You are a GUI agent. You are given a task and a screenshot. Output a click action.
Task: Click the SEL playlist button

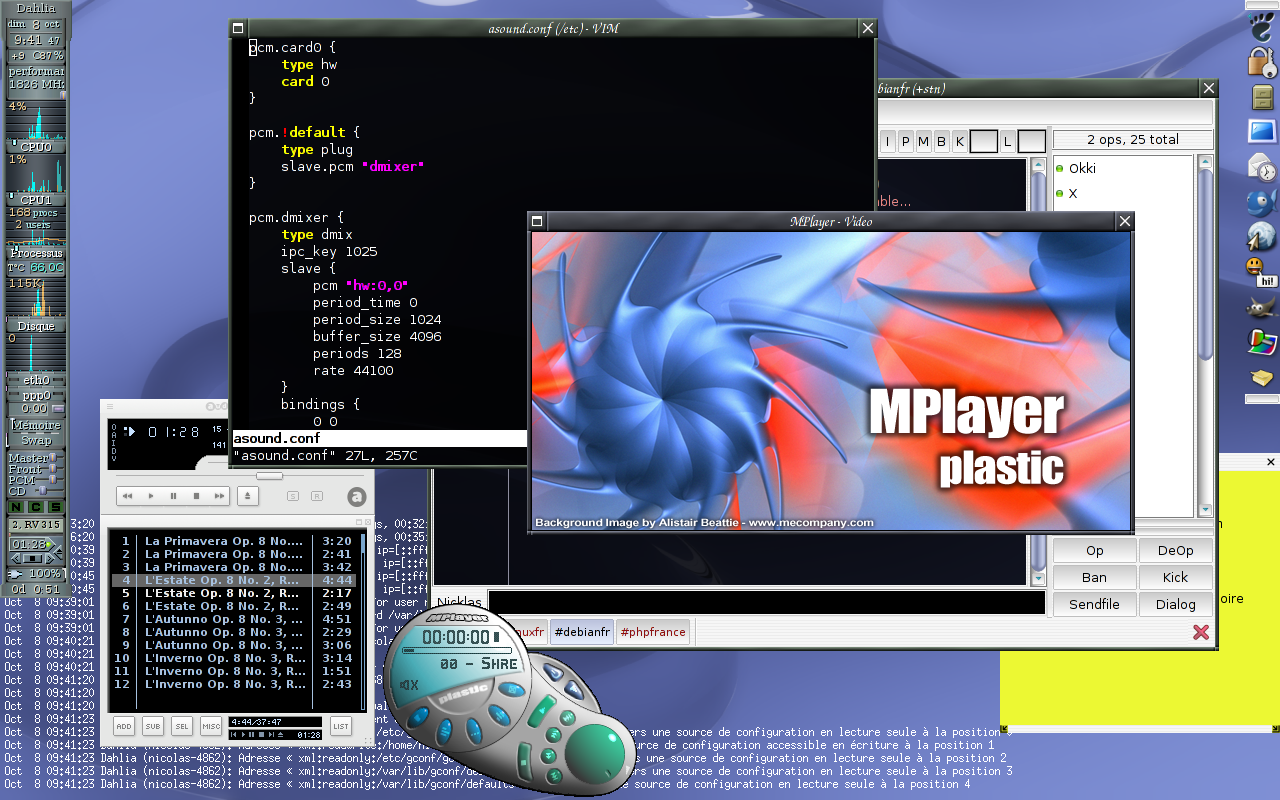click(x=181, y=726)
